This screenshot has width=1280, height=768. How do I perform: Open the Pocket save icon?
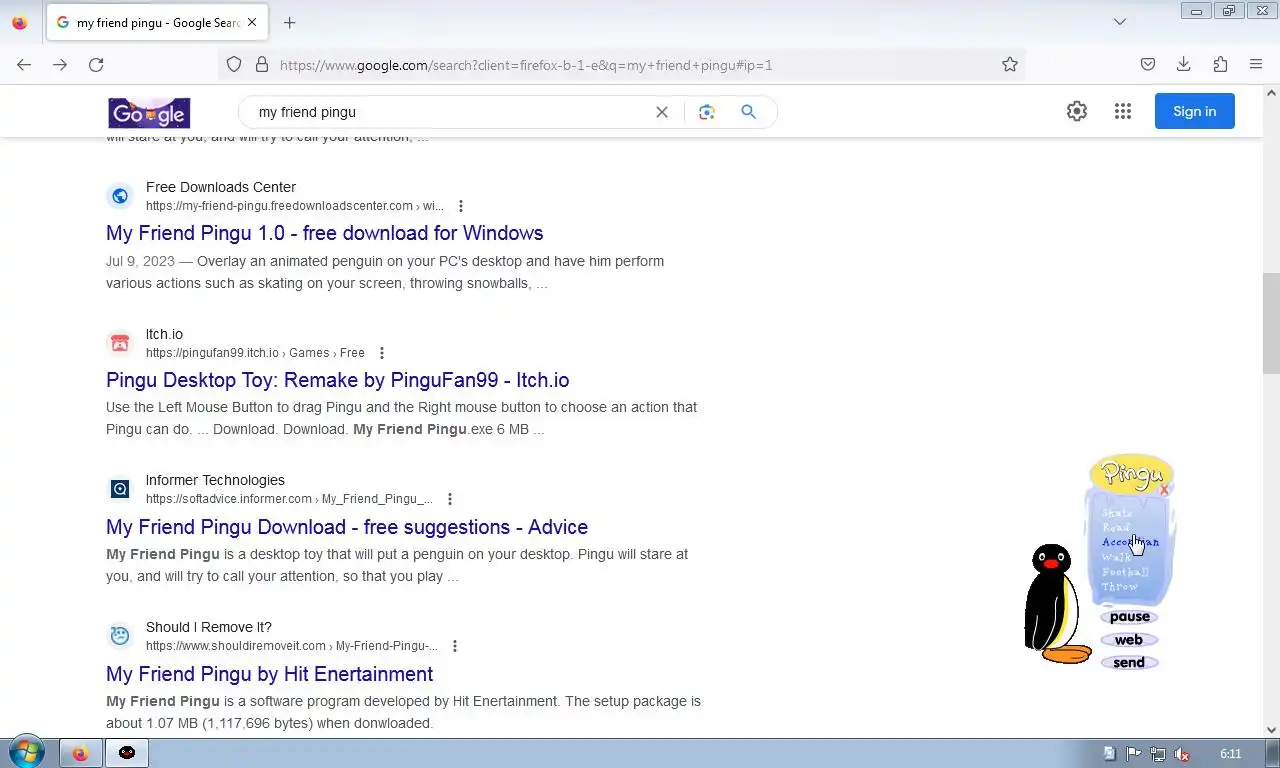click(x=1148, y=65)
